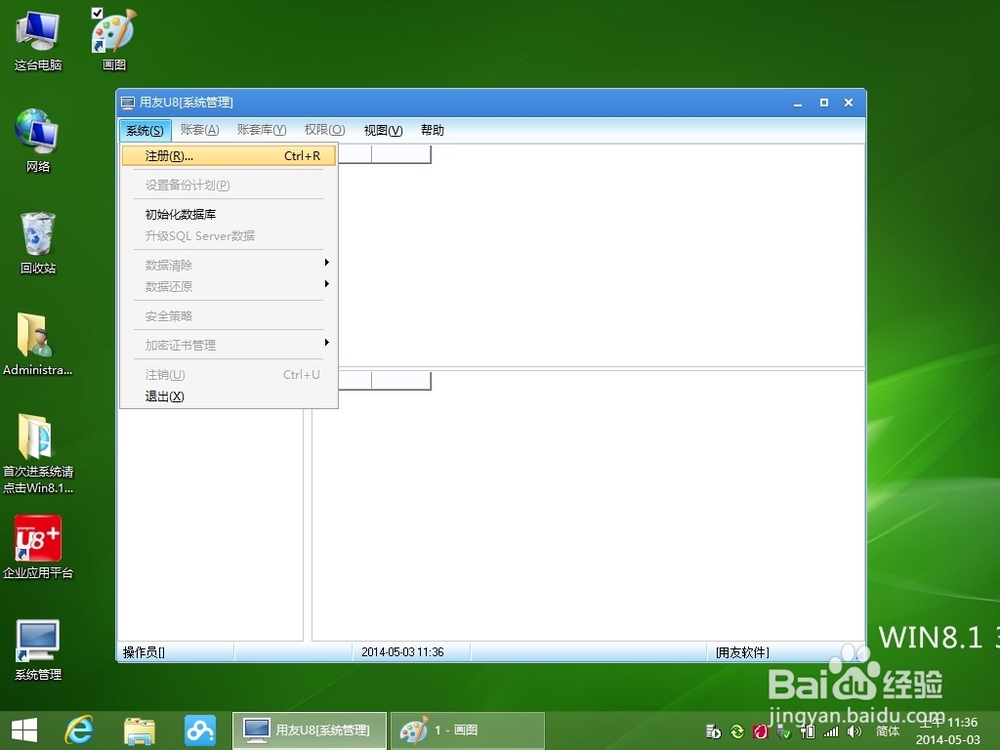Viewport: 1000px width, 750px height.
Task: Select the 回收站 recycle bin icon
Action: click(x=38, y=242)
